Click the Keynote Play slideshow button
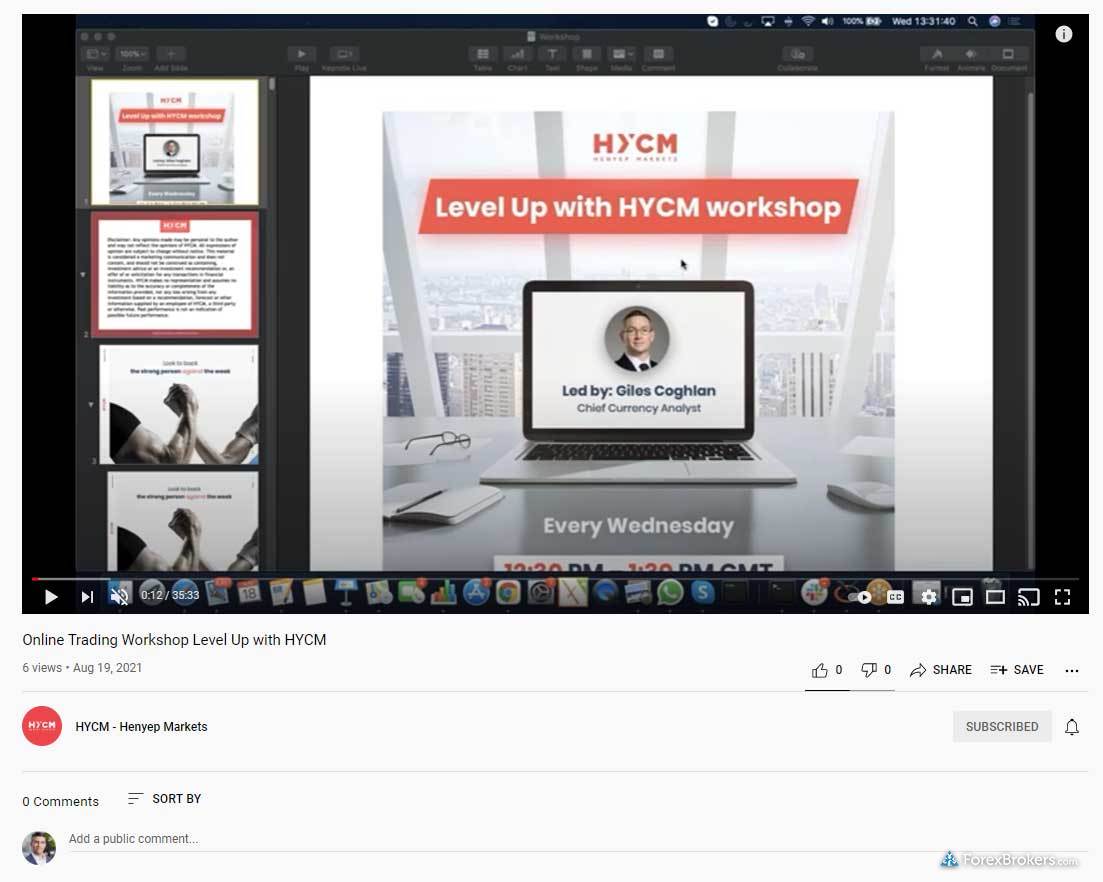 point(301,54)
